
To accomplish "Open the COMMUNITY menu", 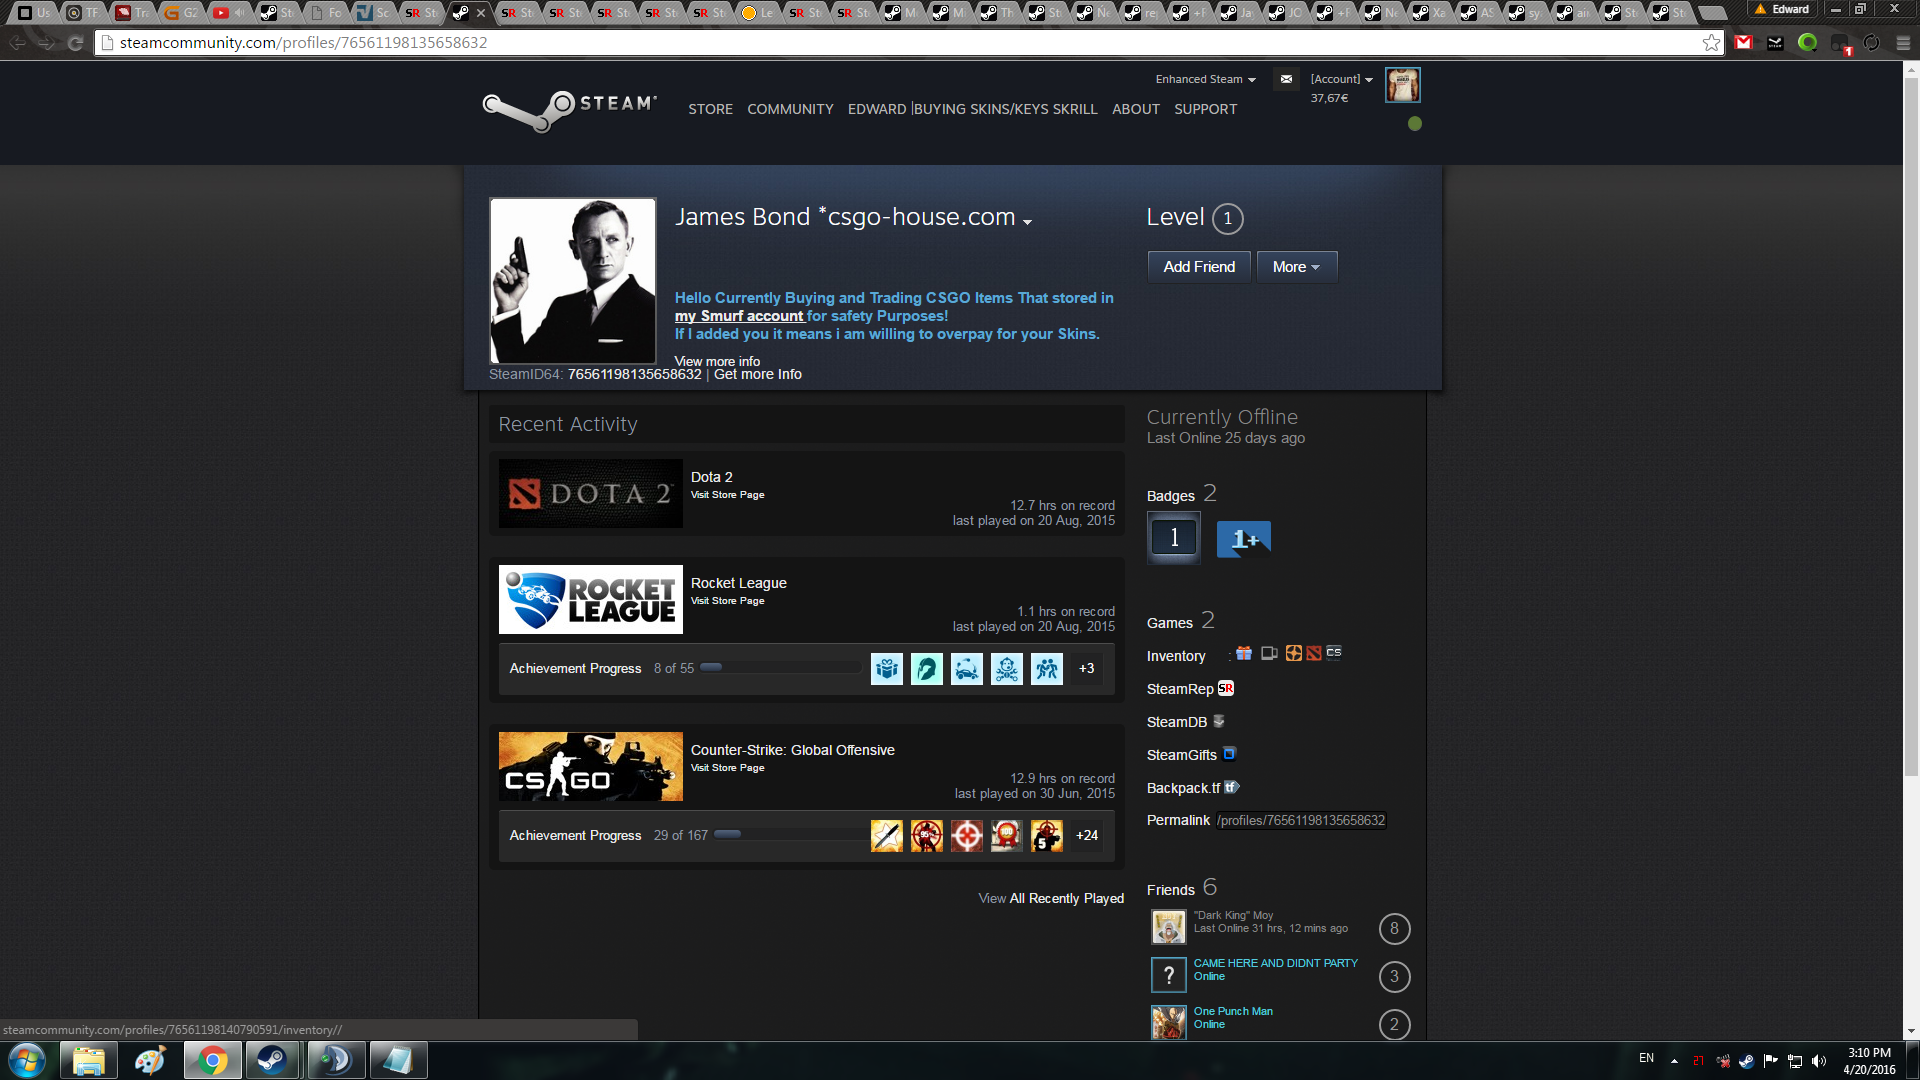I will click(x=790, y=109).
